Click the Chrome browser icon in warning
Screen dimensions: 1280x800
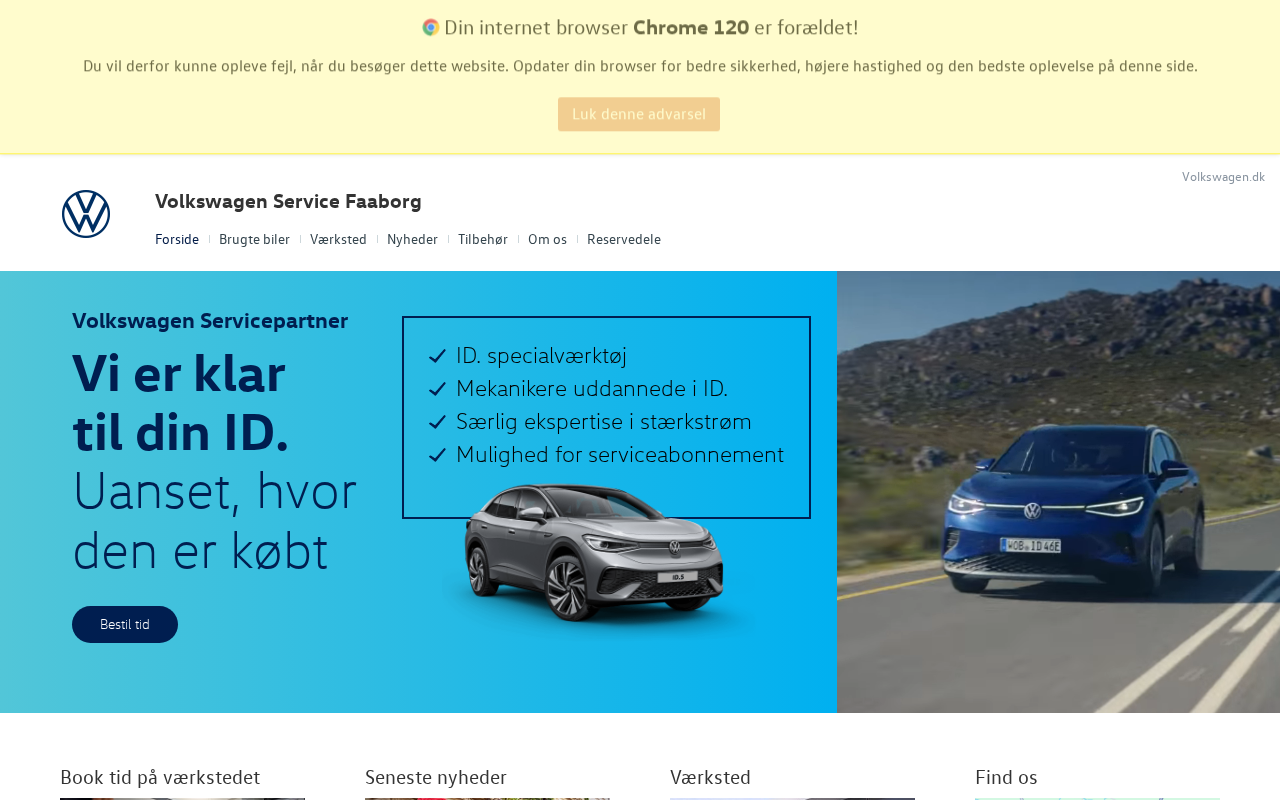point(431,27)
